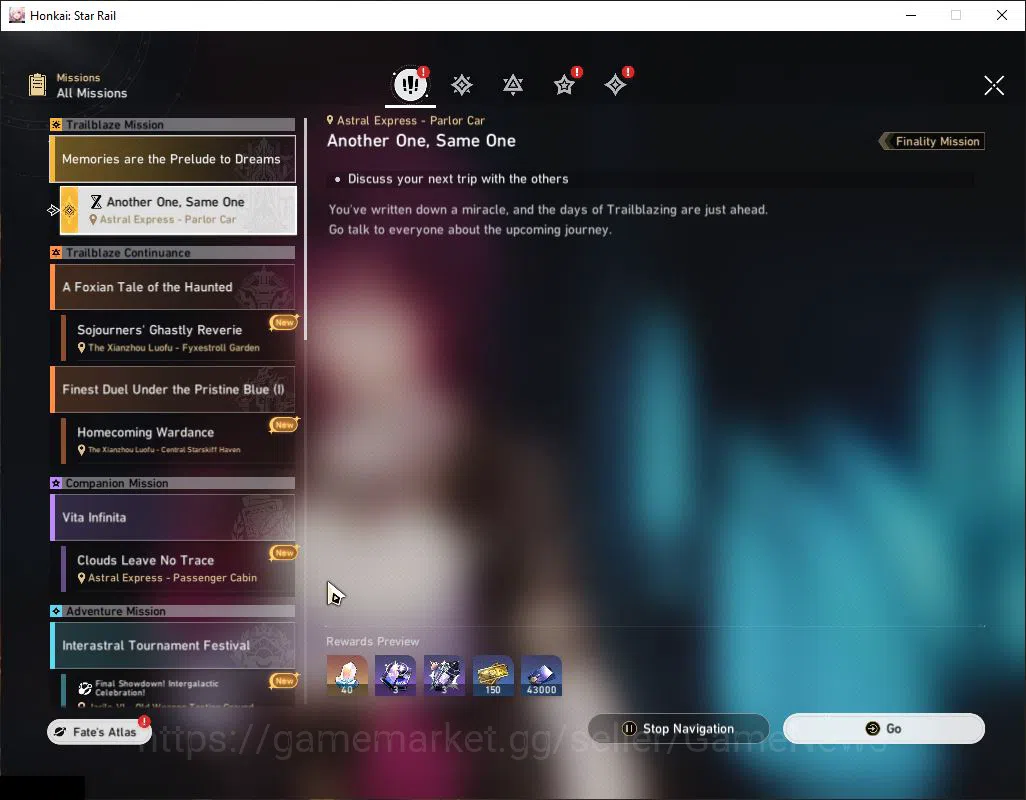Click the location pin on Sojourners' Ghastly Reverie
1026x800 pixels.
coord(82,348)
